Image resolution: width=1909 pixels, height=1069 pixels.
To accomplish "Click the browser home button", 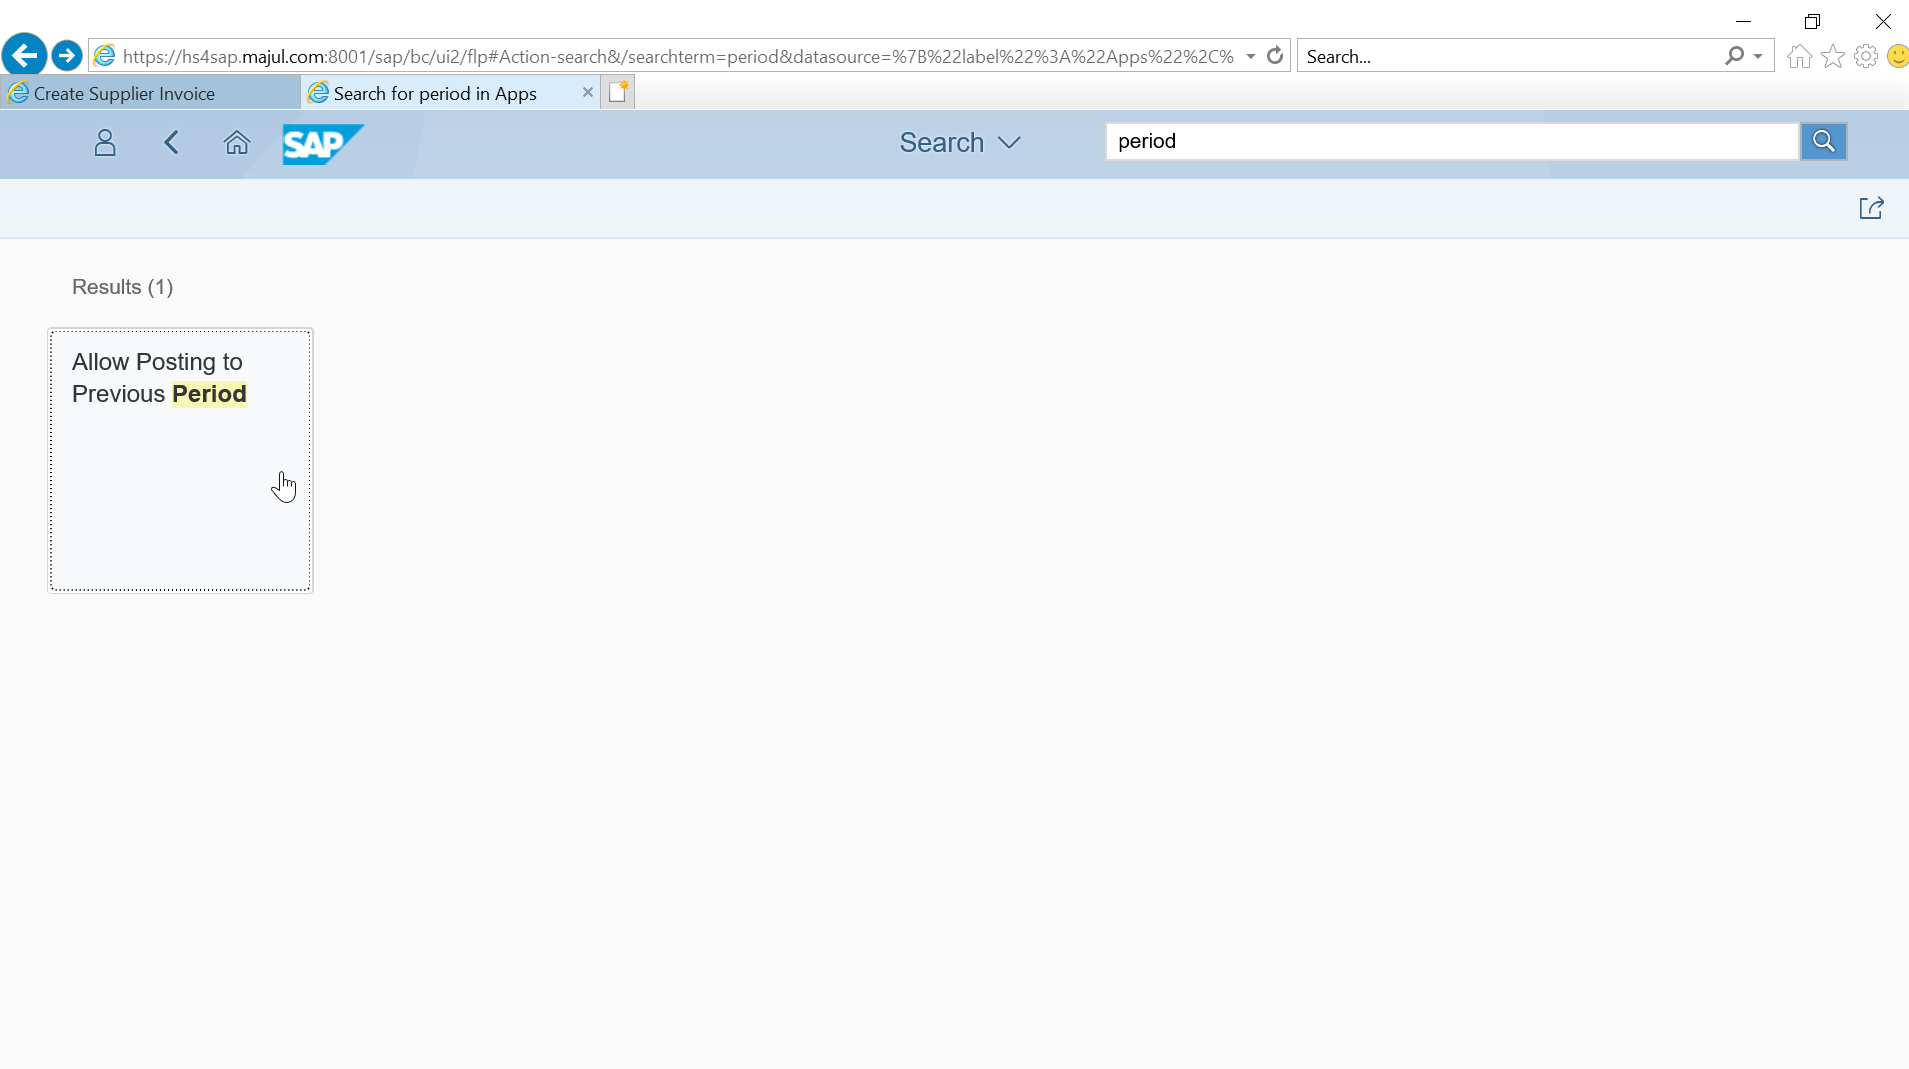I will click(x=1799, y=56).
